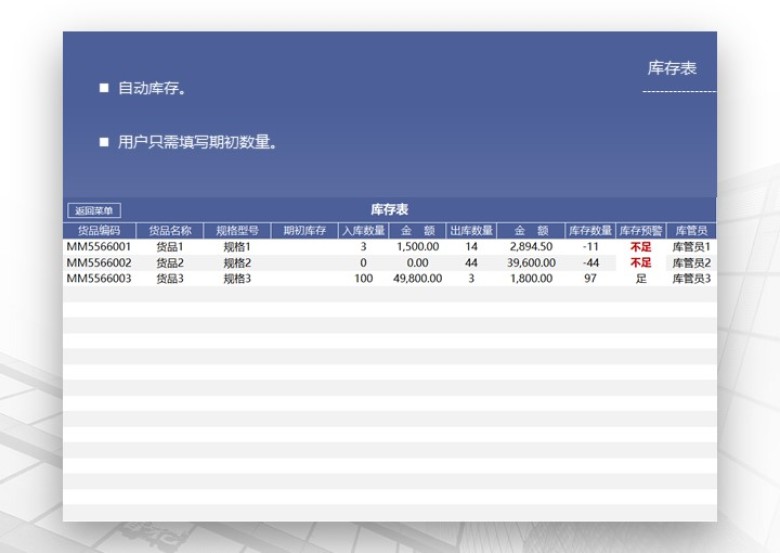
Task: Select the 出库数量 column header
Action: tap(471, 231)
